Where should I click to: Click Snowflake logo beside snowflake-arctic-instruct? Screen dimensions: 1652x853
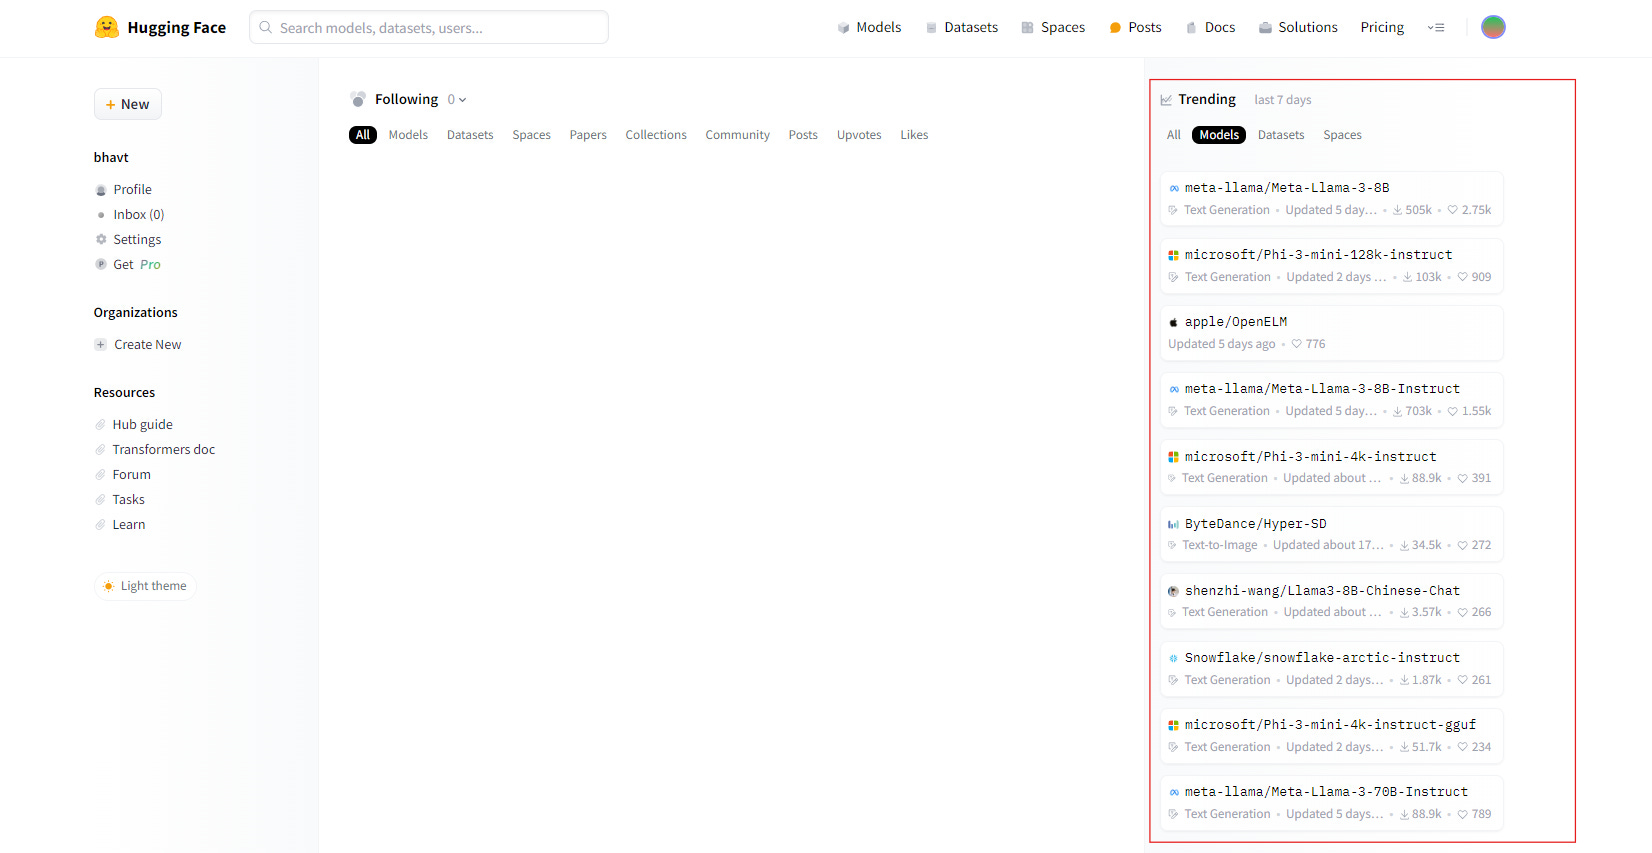pos(1174,658)
